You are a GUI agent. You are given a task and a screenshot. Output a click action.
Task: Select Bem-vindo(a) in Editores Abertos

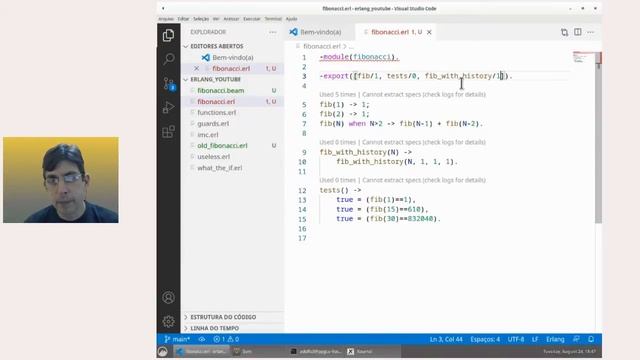point(233,58)
